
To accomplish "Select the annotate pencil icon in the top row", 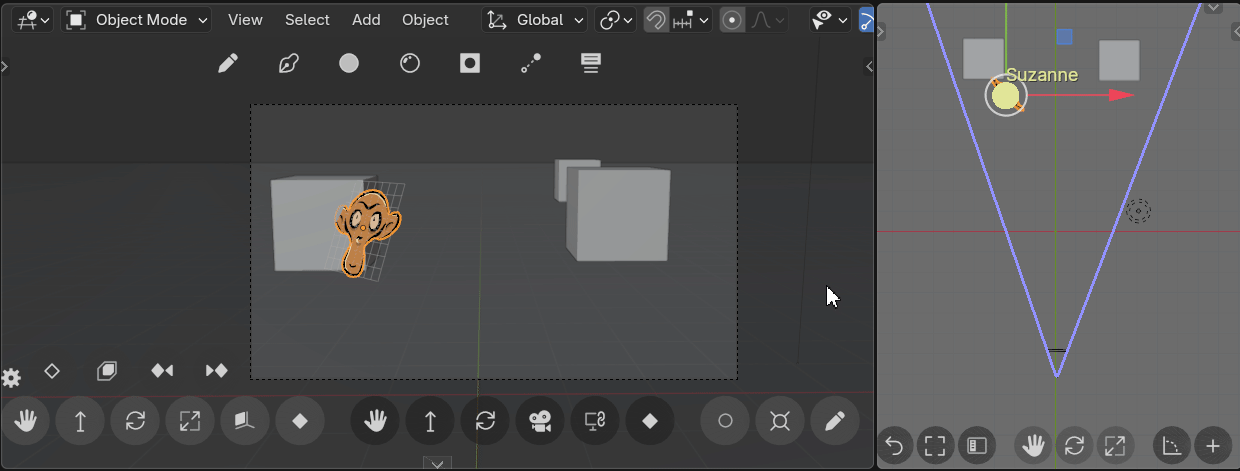I will [x=228, y=64].
